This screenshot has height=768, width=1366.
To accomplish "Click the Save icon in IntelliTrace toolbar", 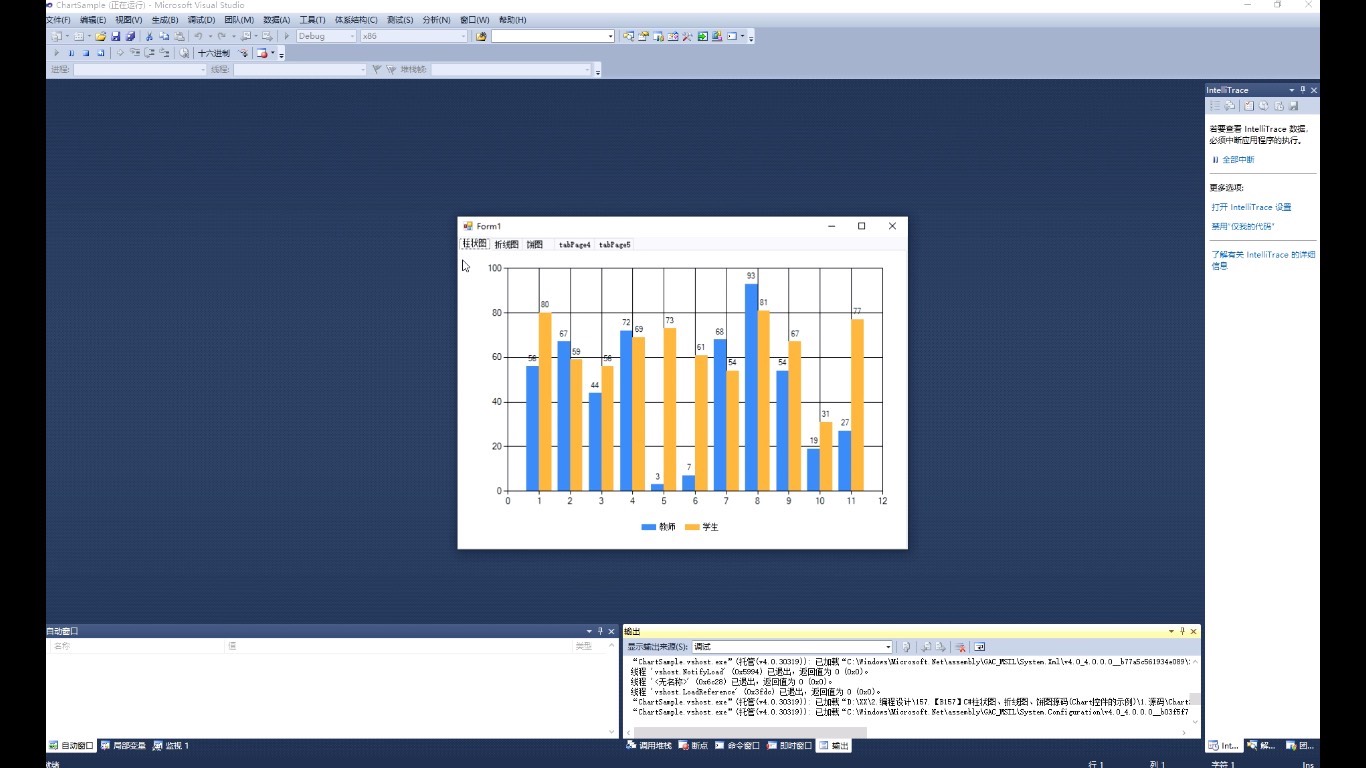I will click(1293, 105).
